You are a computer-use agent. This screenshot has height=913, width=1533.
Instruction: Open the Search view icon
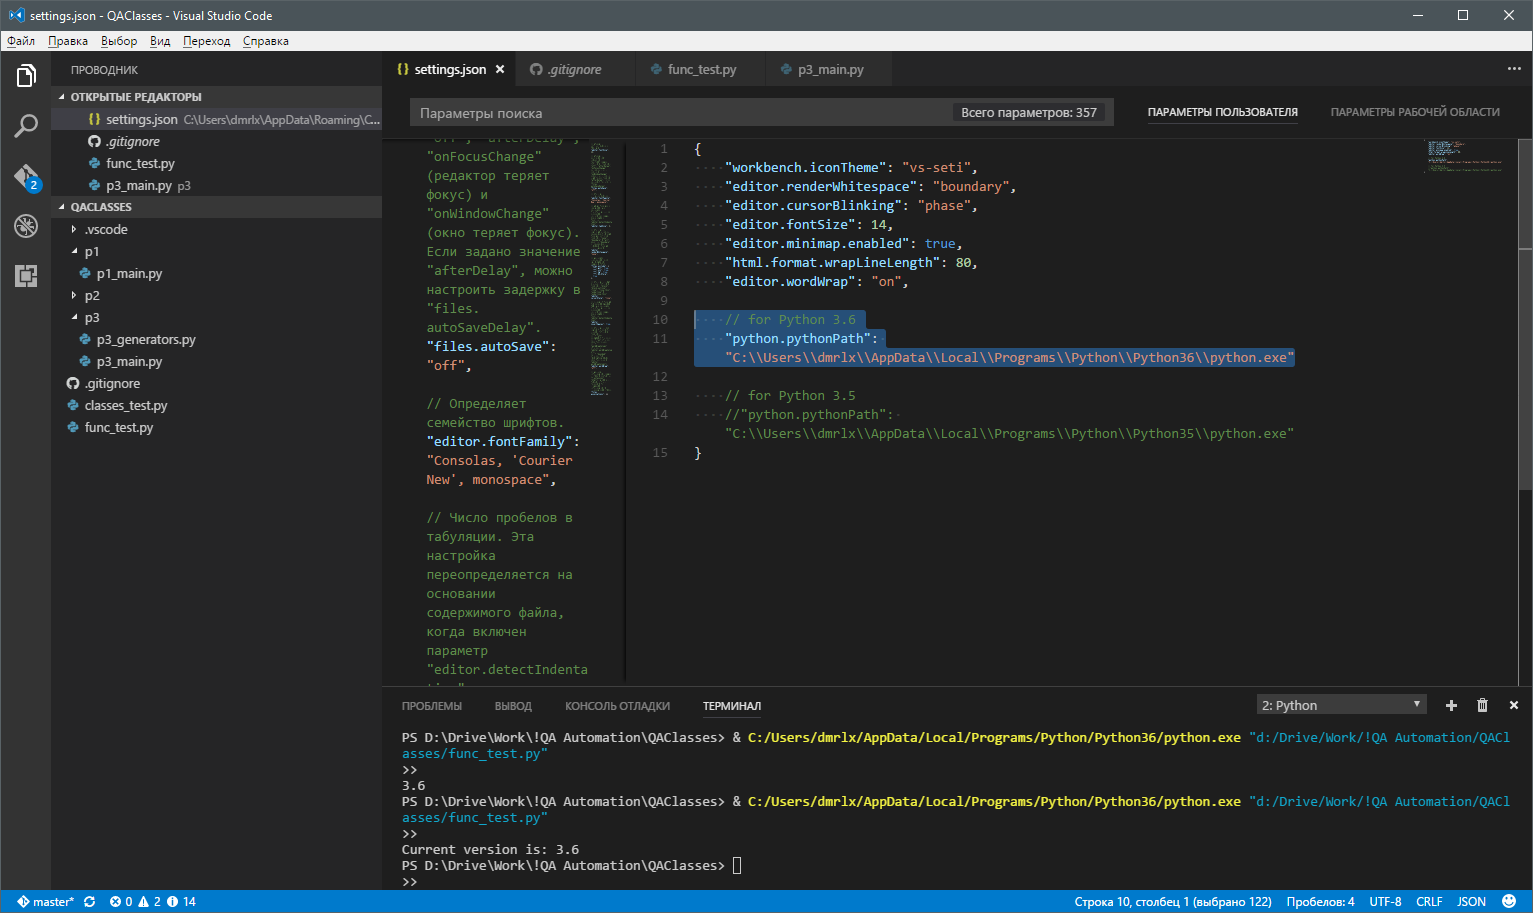click(26, 126)
